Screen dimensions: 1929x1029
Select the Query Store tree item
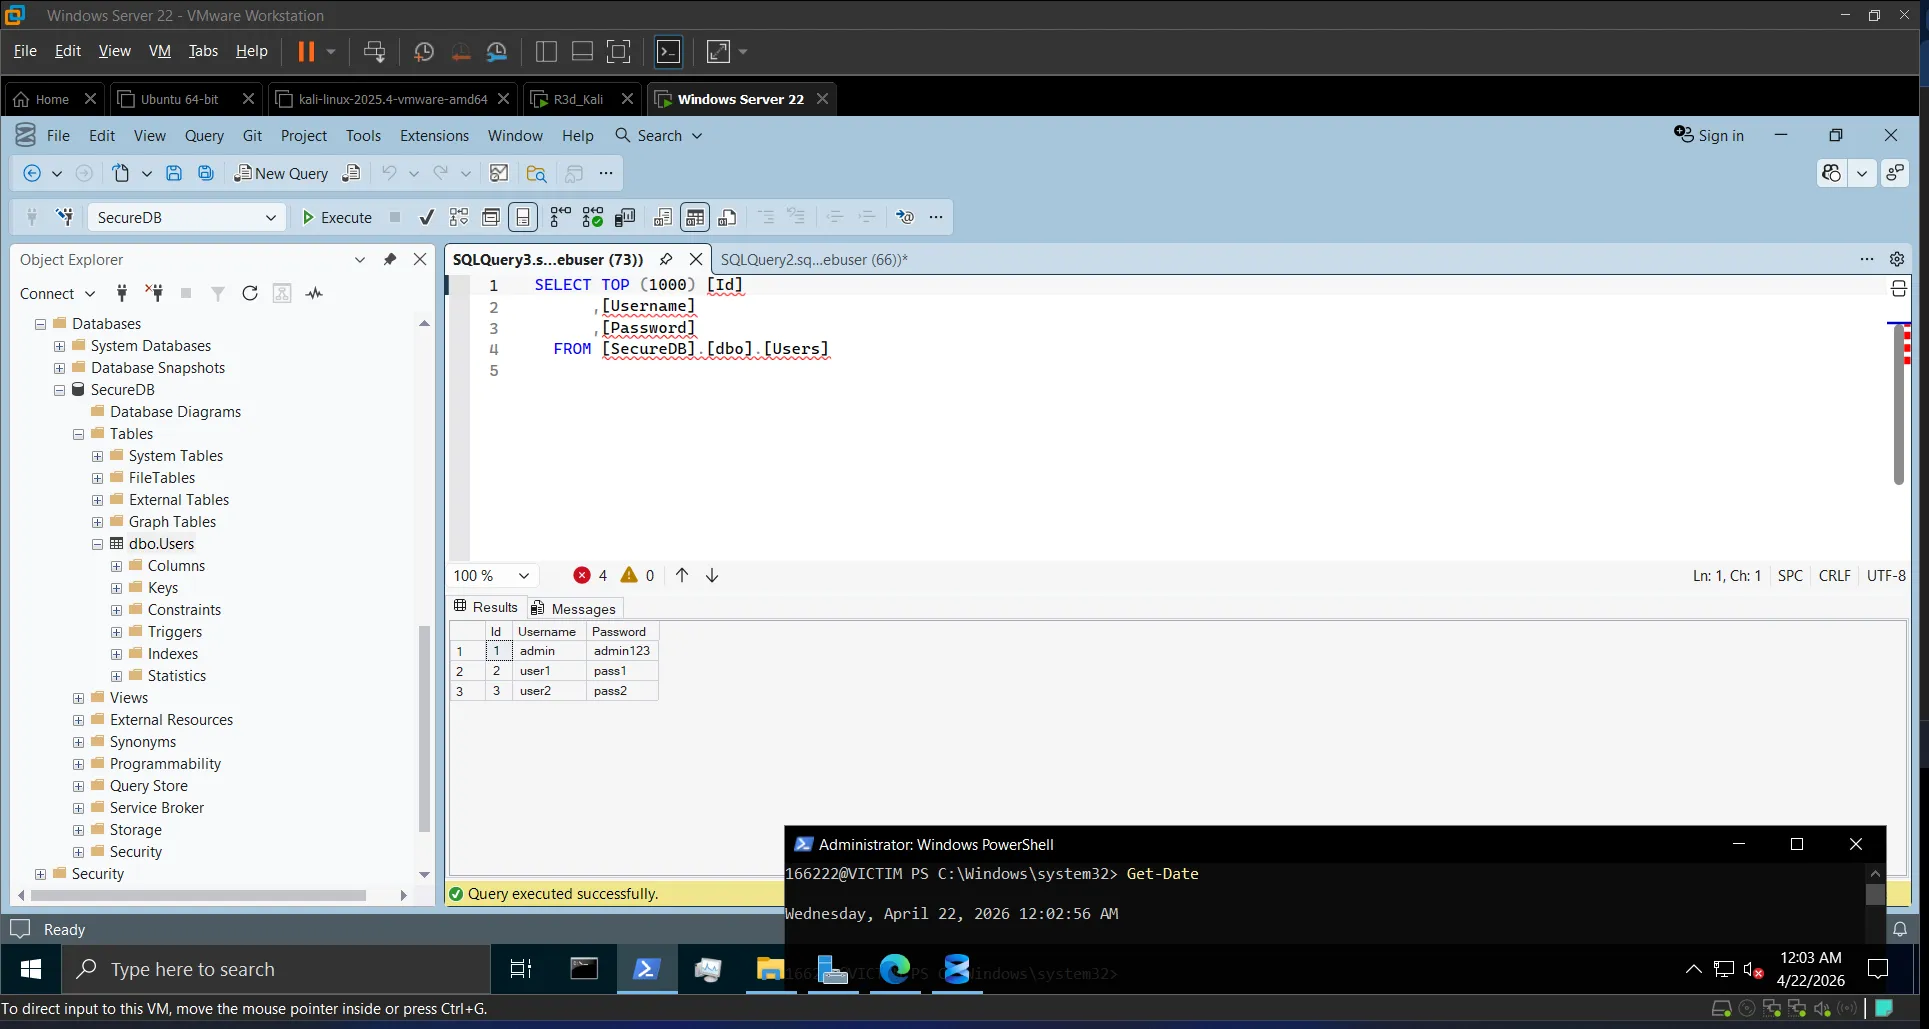[149, 786]
